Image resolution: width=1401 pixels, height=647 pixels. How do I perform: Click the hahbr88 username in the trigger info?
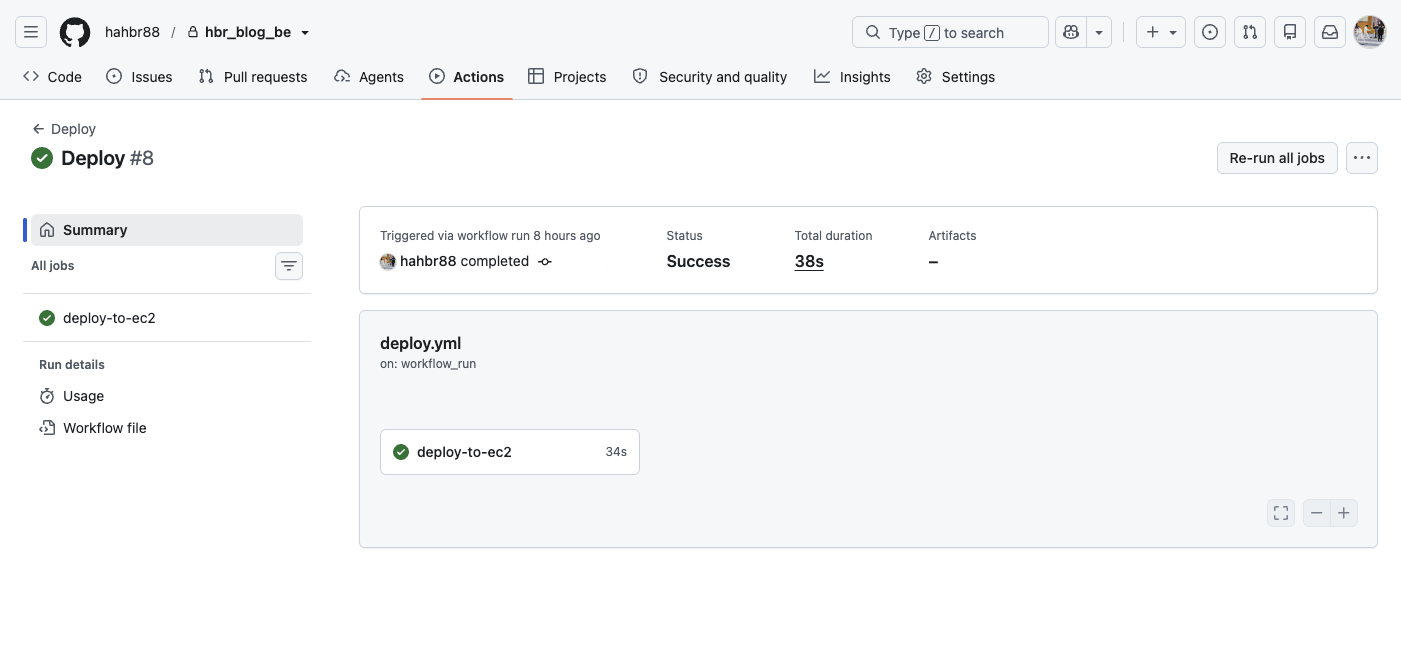pyautogui.click(x=428, y=261)
